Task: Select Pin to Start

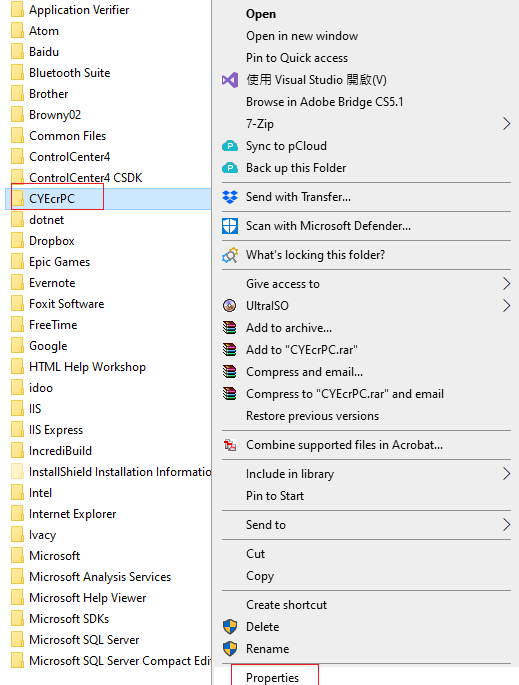Action: click(x=275, y=496)
